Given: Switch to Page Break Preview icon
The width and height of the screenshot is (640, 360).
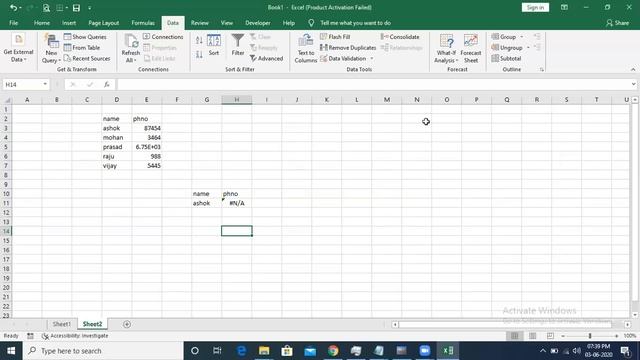Looking at the screenshot, I should pyautogui.click(x=550, y=336).
